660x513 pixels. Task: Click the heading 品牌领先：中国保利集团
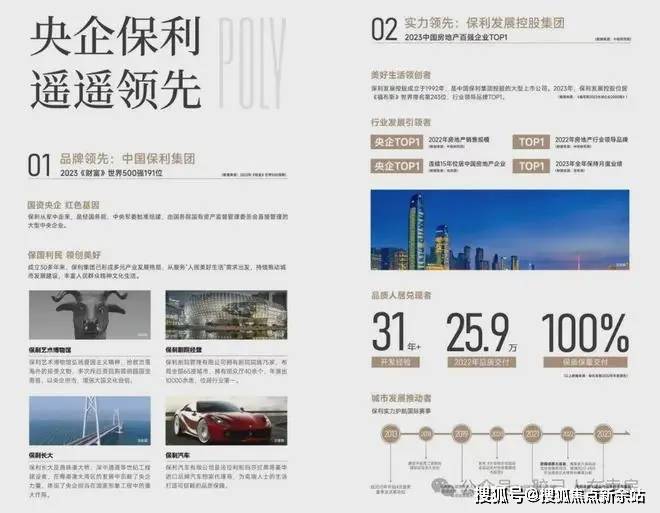click(128, 159)
